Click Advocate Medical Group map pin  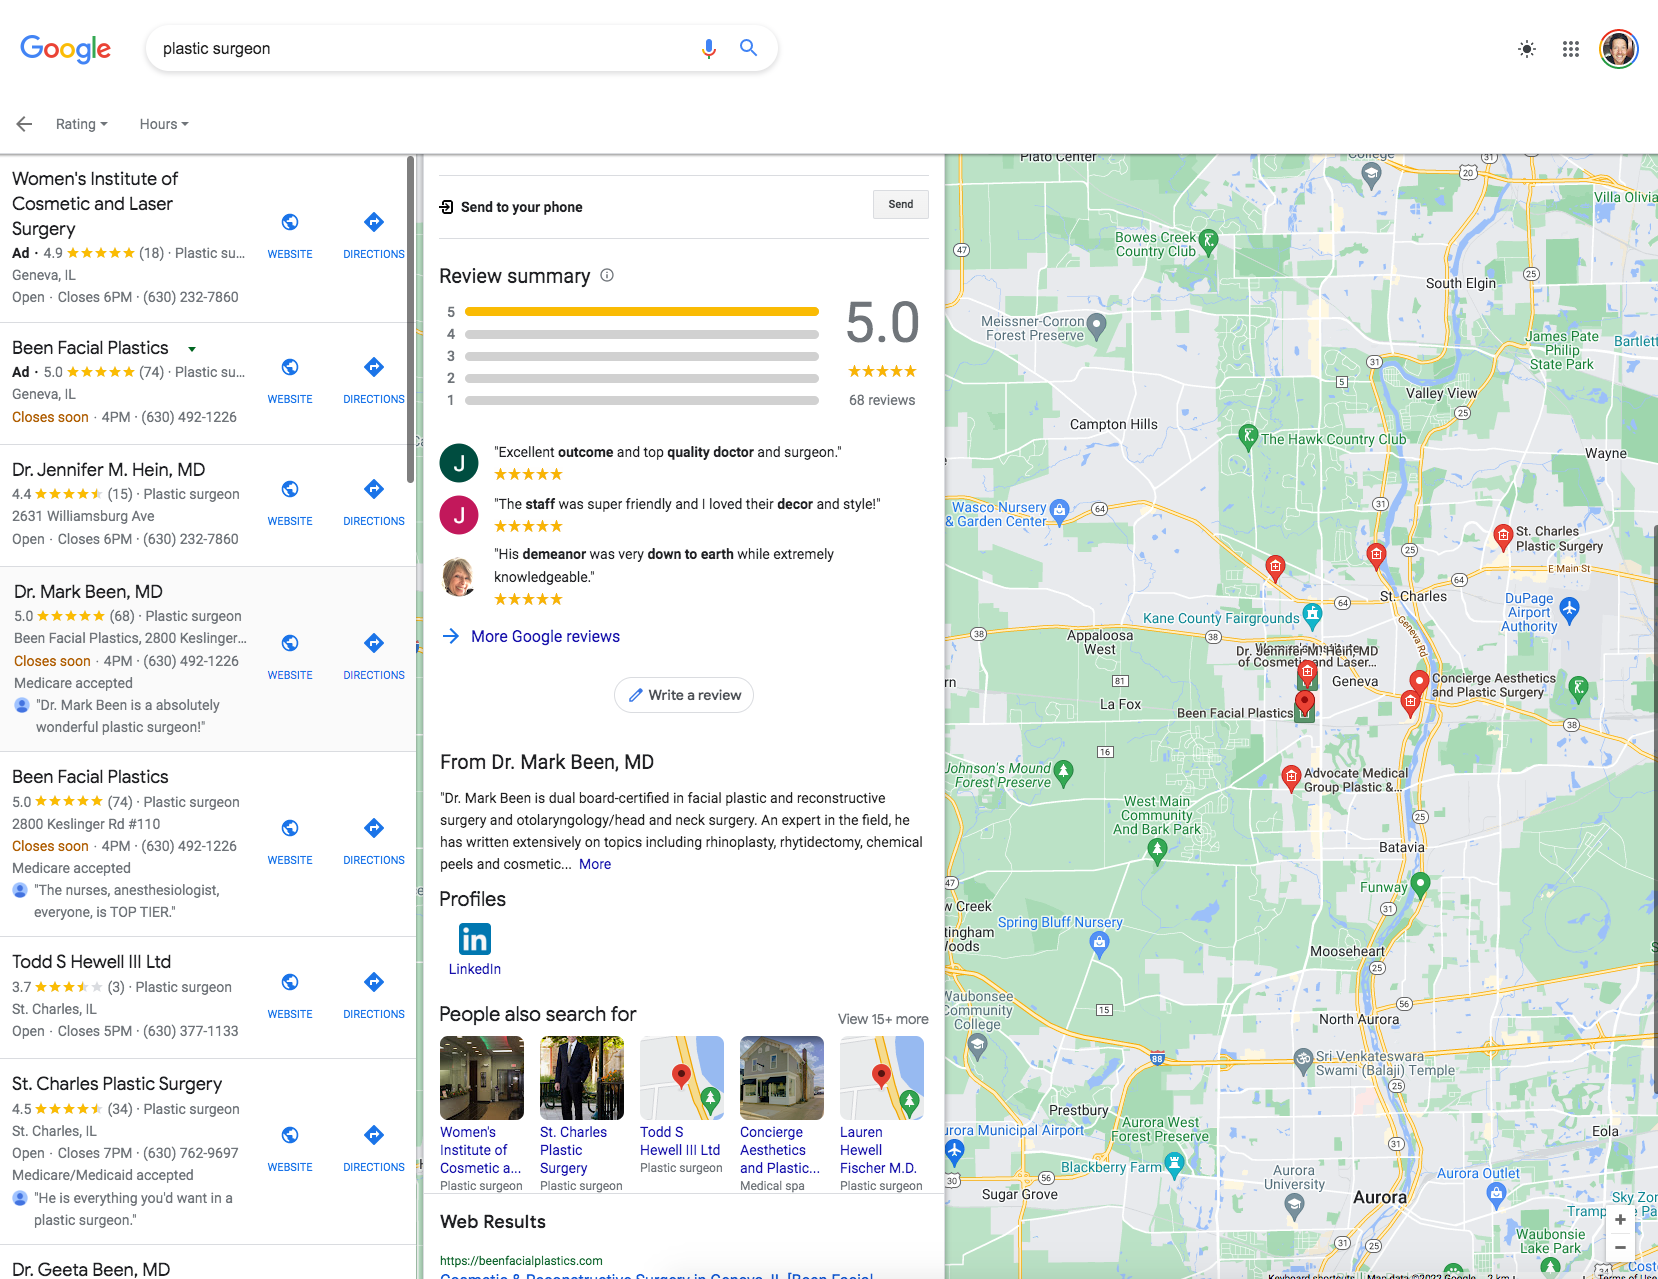[x=1291, y=777]
